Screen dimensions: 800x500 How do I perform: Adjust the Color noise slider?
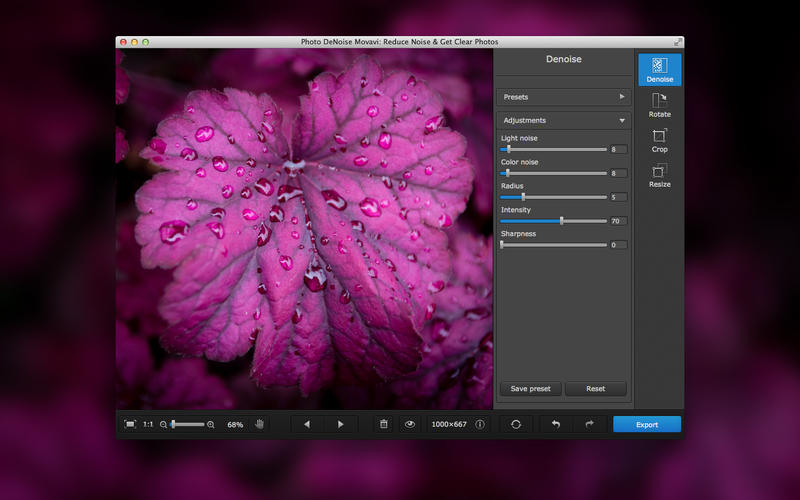[554, 173]
